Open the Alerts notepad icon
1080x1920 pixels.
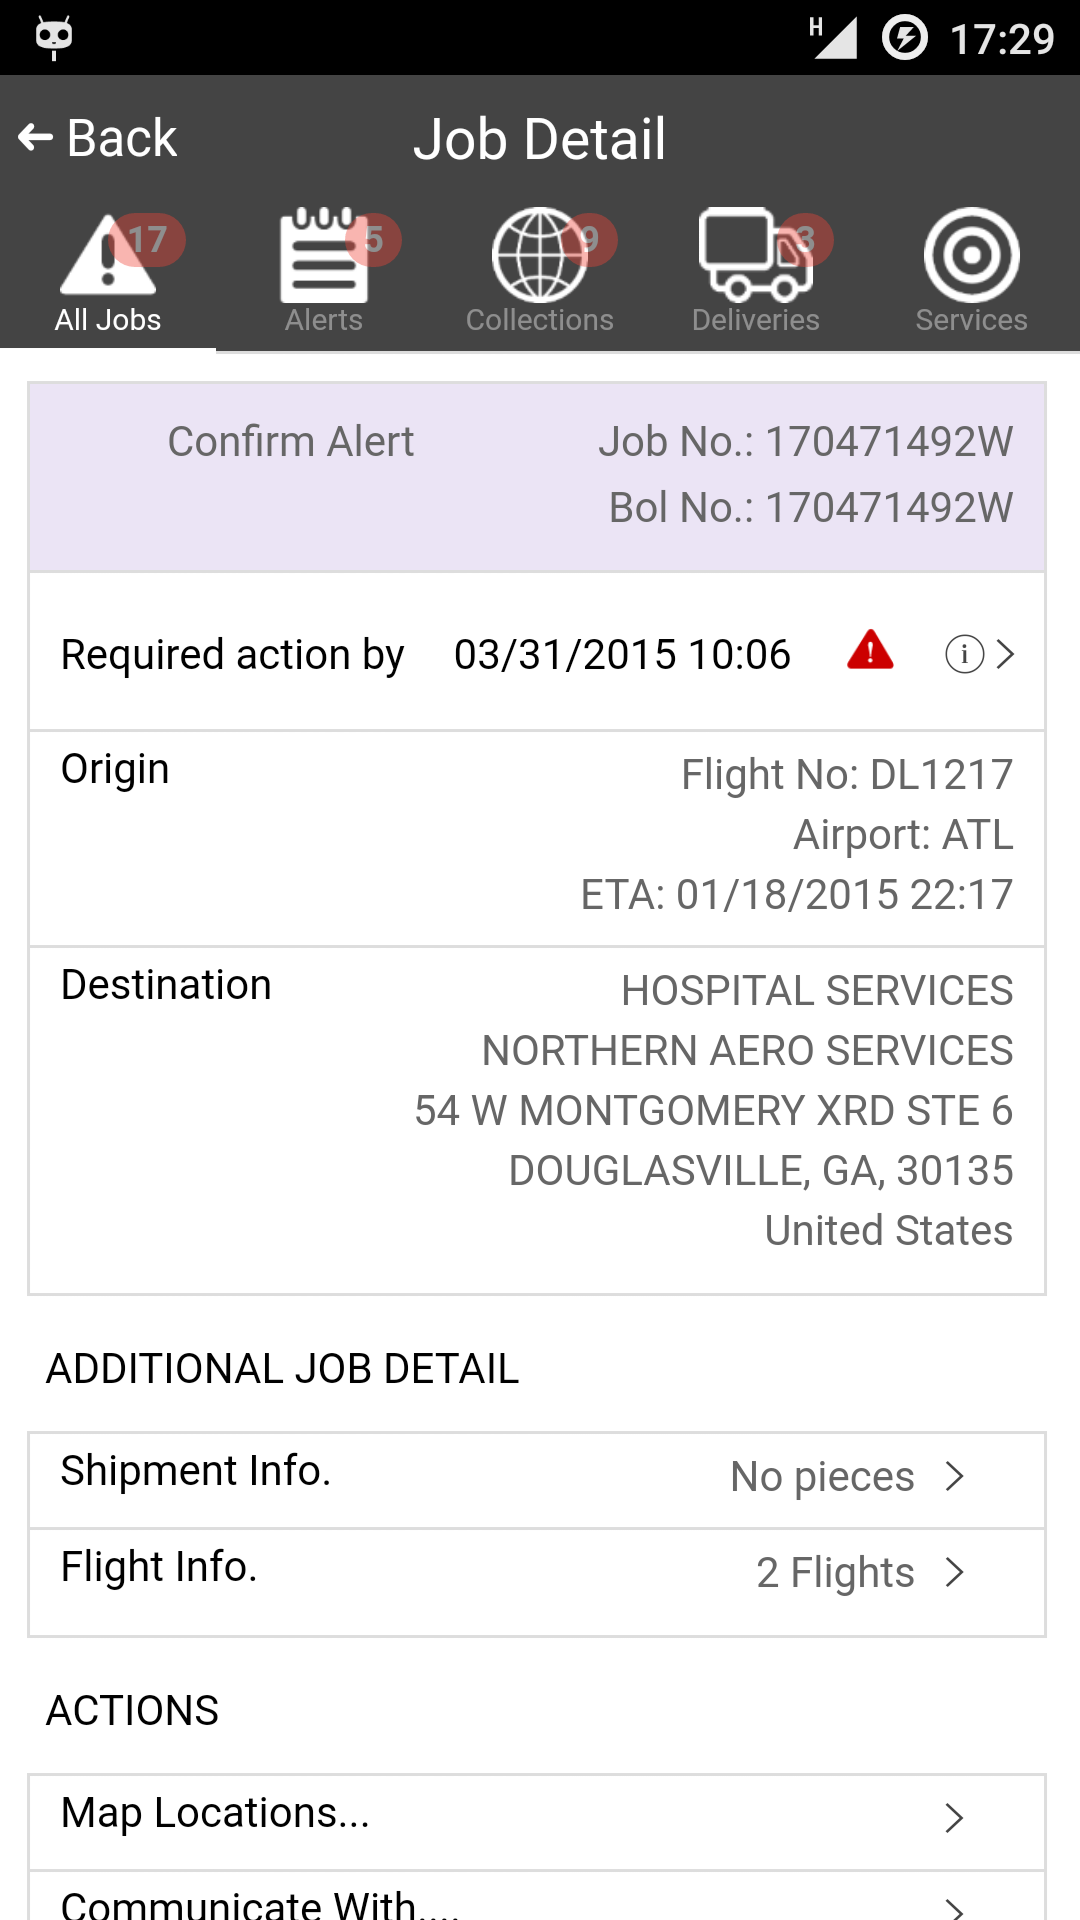pyautogui.click(x=324, y=254)
